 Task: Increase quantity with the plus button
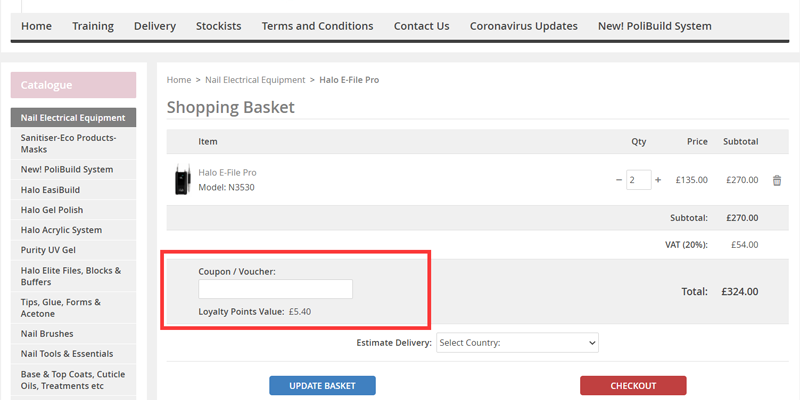tap(658, 180)
